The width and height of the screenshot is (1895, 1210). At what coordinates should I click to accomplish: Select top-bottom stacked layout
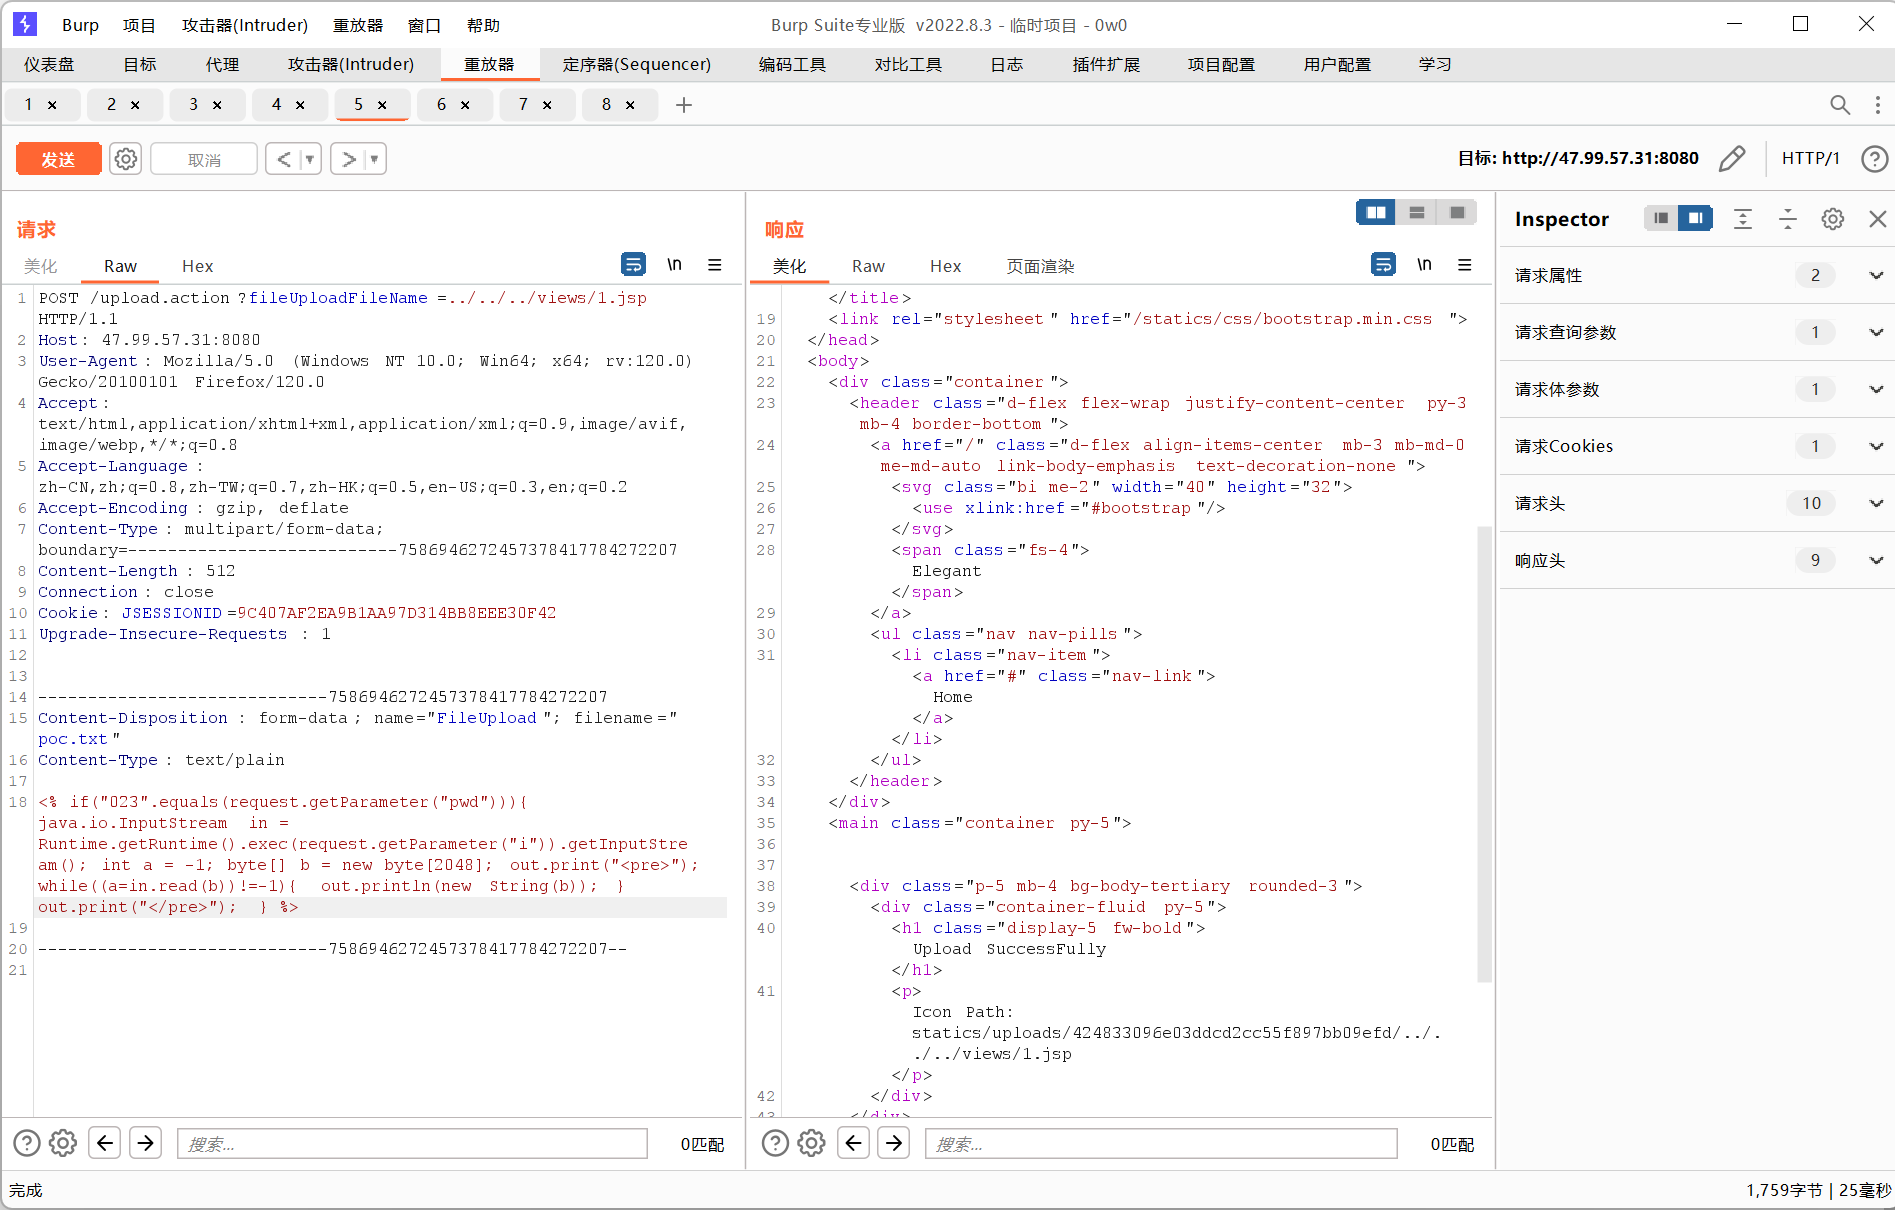1416,212
